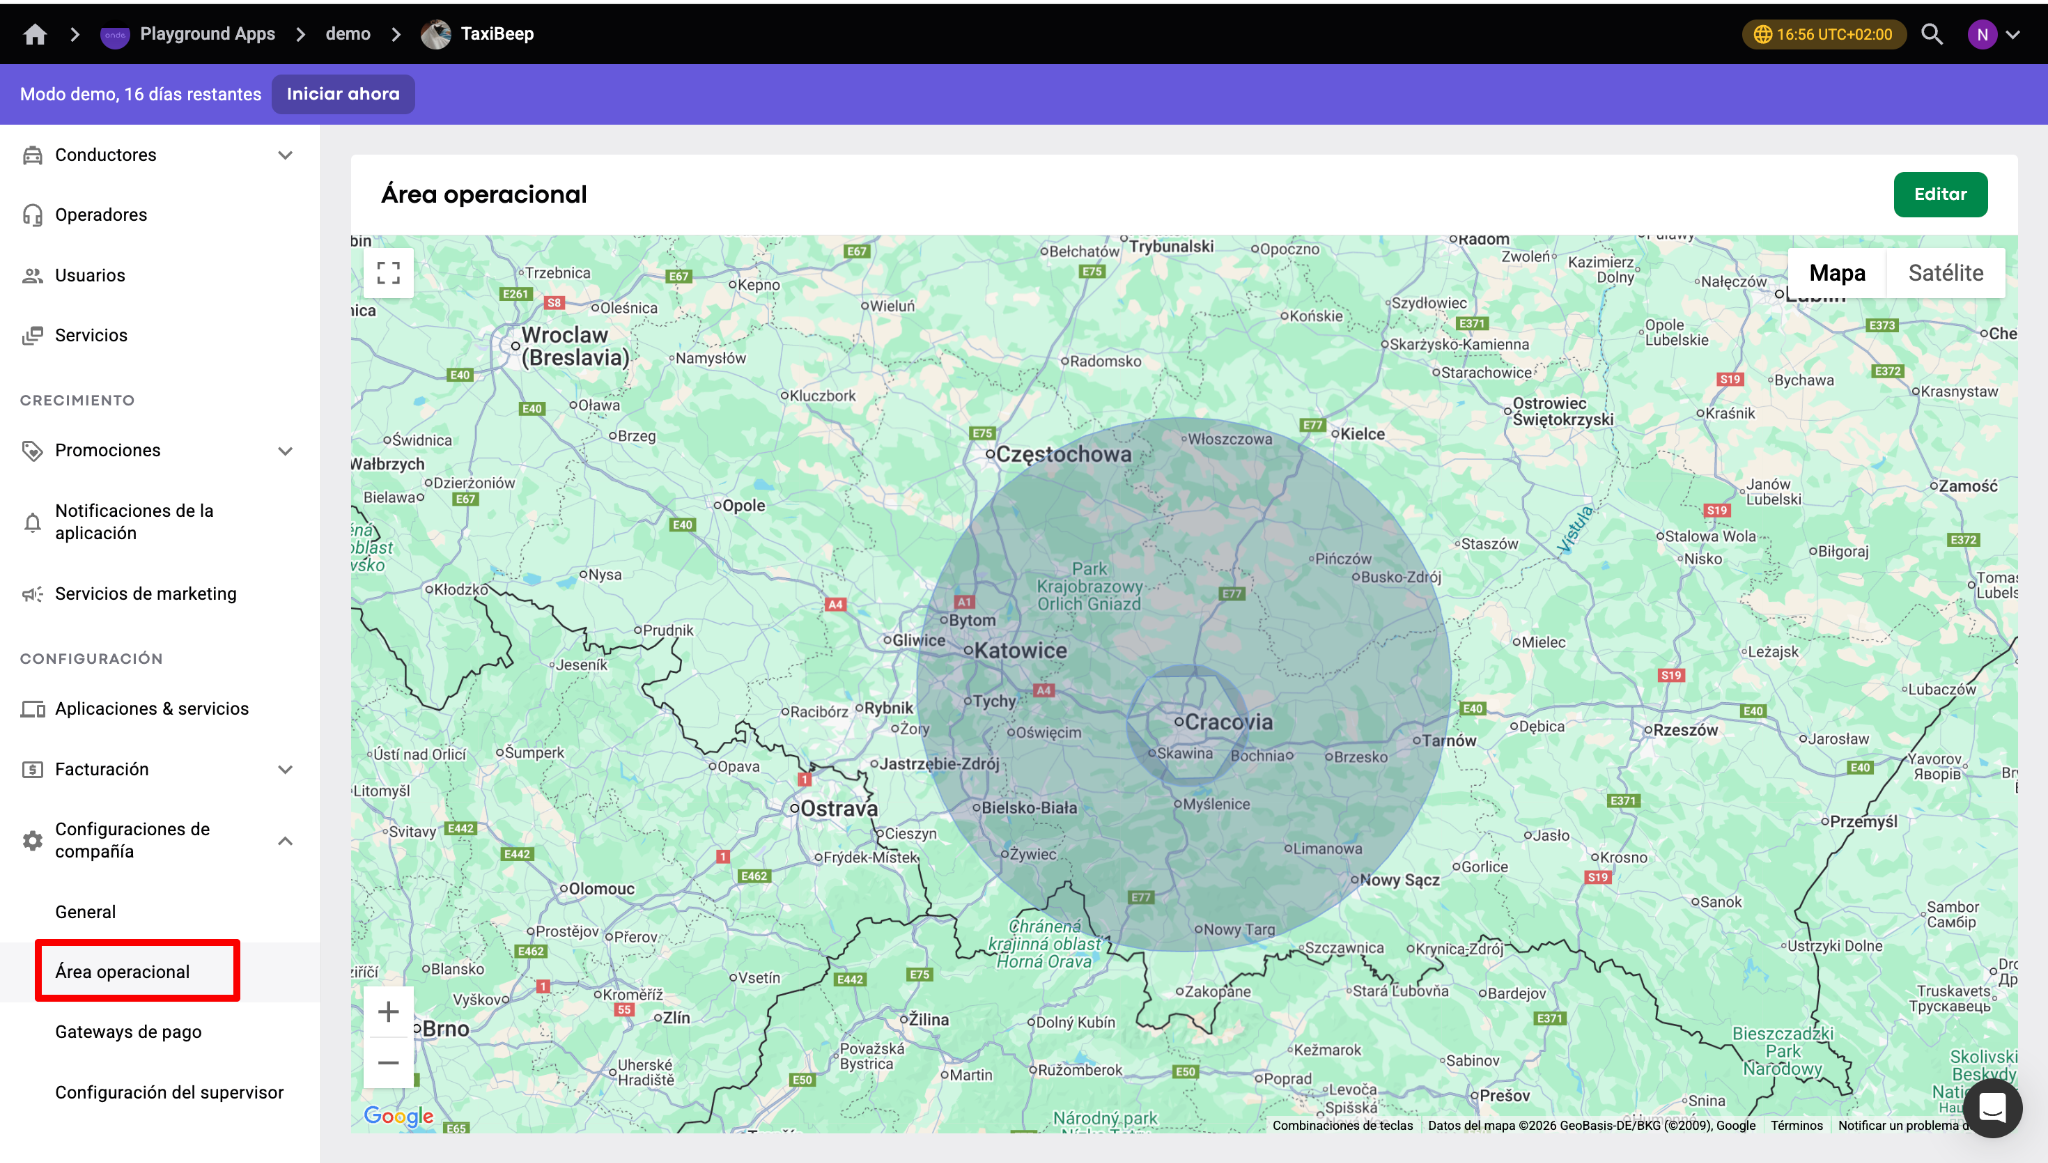Viewport: 2048px width, 1163px height.
Task: Click the home icon in breadcrumb
Action: [x=35, y=34]
